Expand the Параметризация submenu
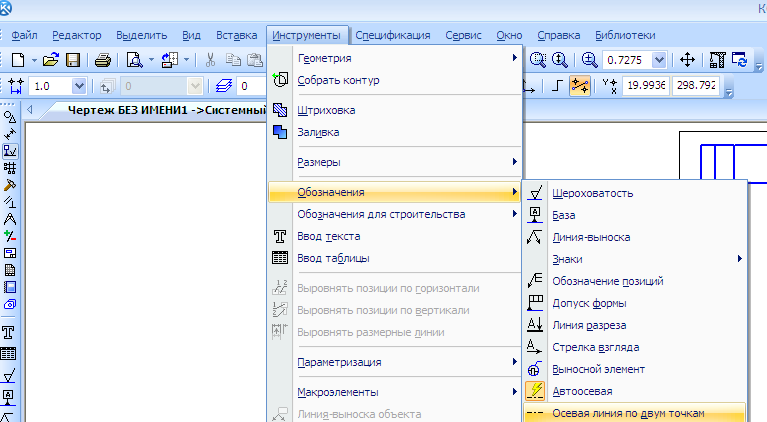The height and width of the screenshot is (422, 767). pos(394,362)
